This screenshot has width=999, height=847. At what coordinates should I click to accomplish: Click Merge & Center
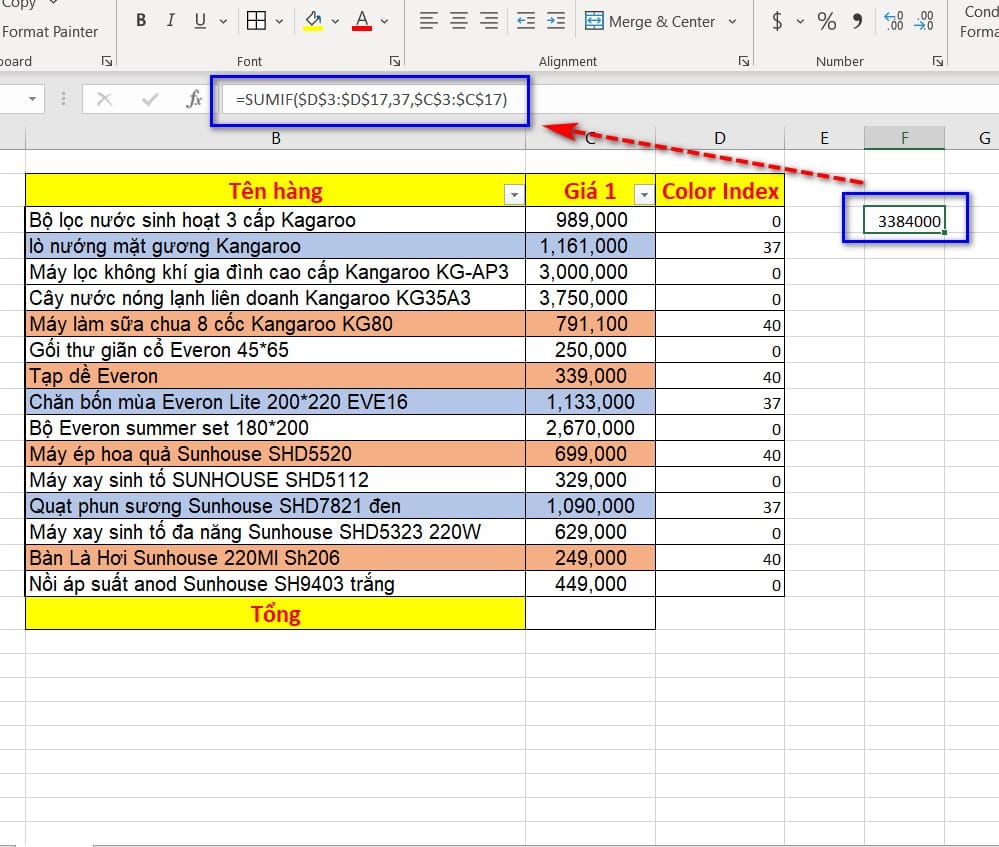(x=651, y=21)
